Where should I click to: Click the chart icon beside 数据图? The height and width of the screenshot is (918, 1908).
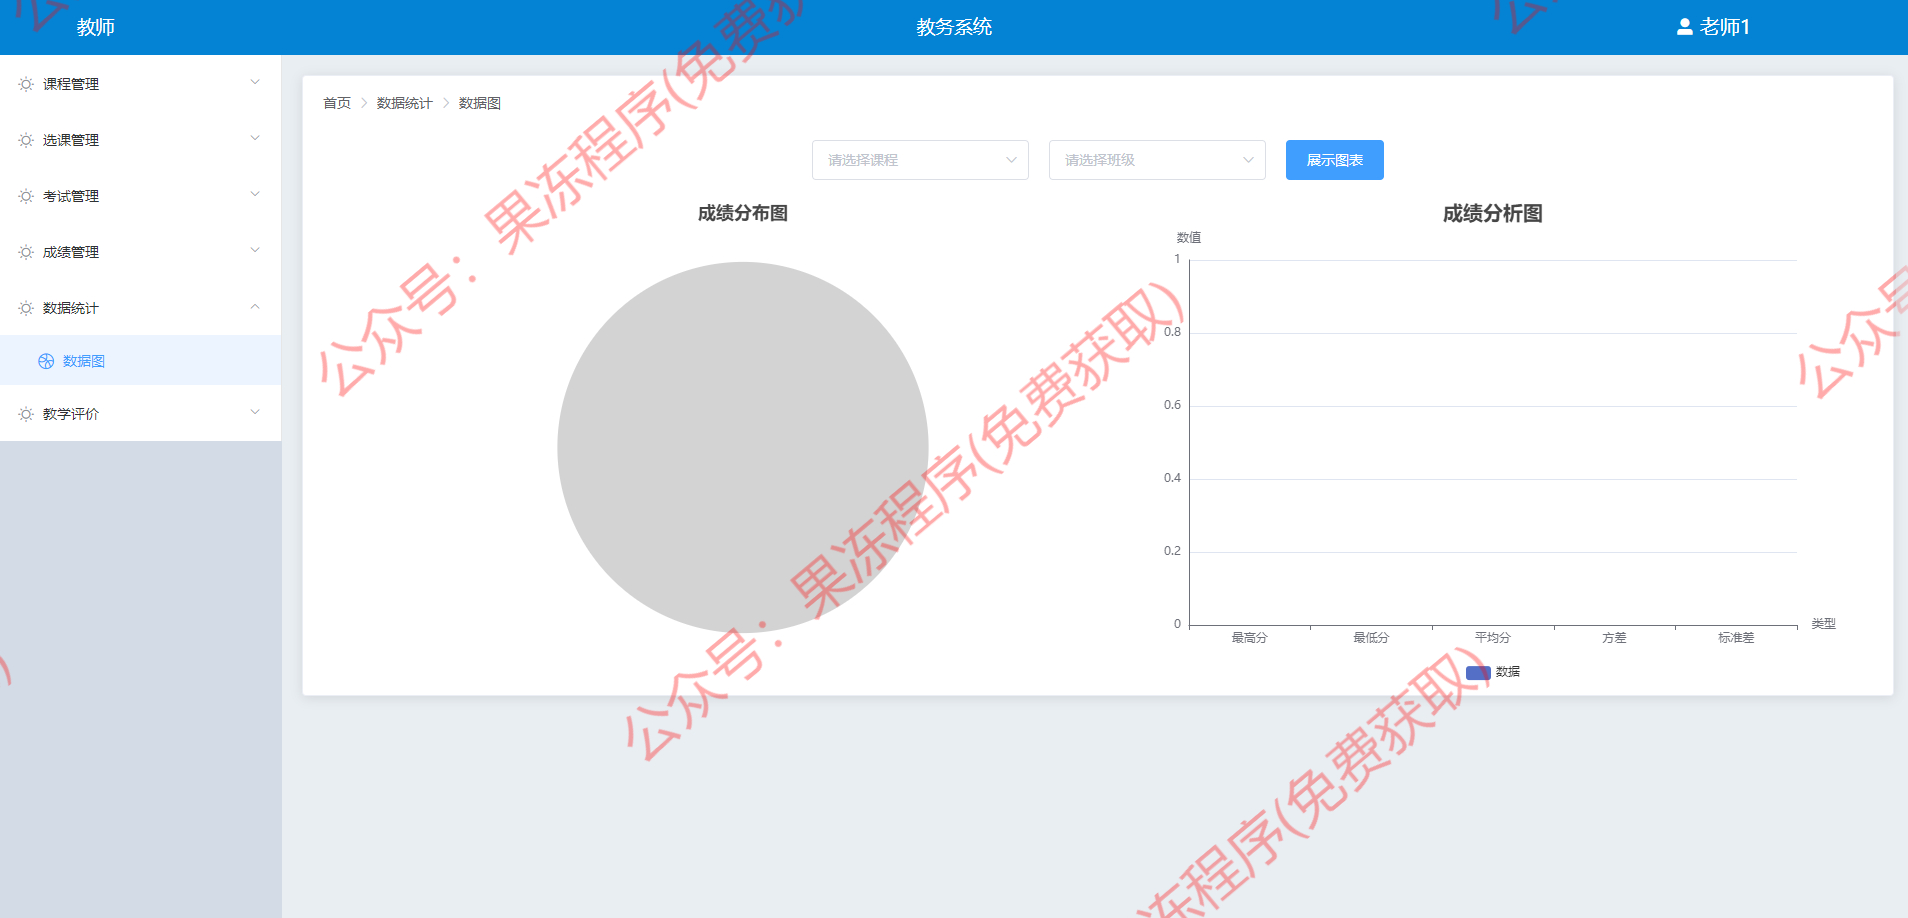coord(46,361)
